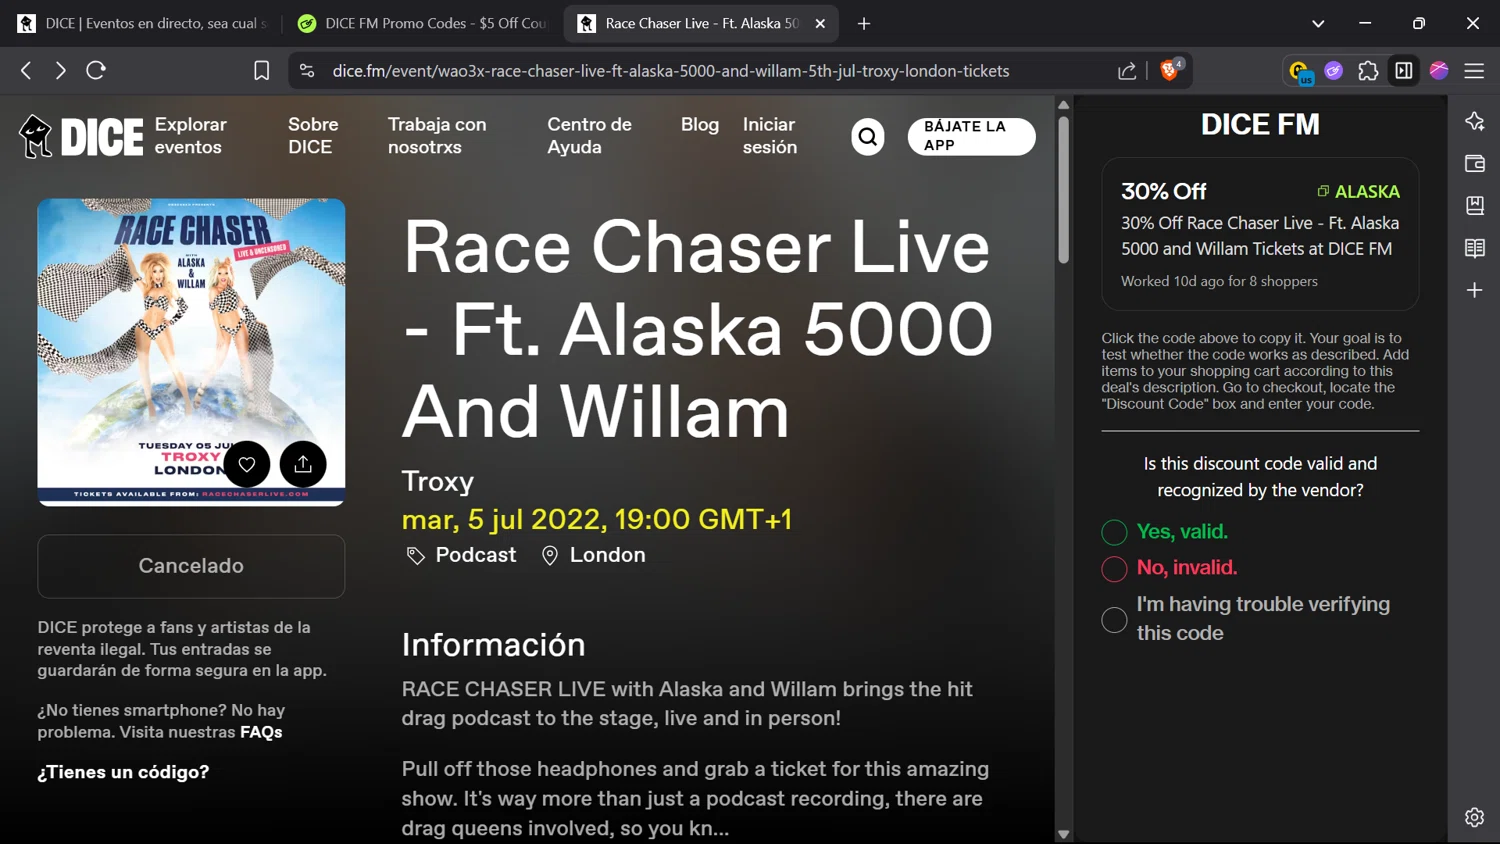The height and width of the screenshot is (844, 1500).
Task: Open the Bookmarks icon in the sidebar
Action: tap(1474, 205)
